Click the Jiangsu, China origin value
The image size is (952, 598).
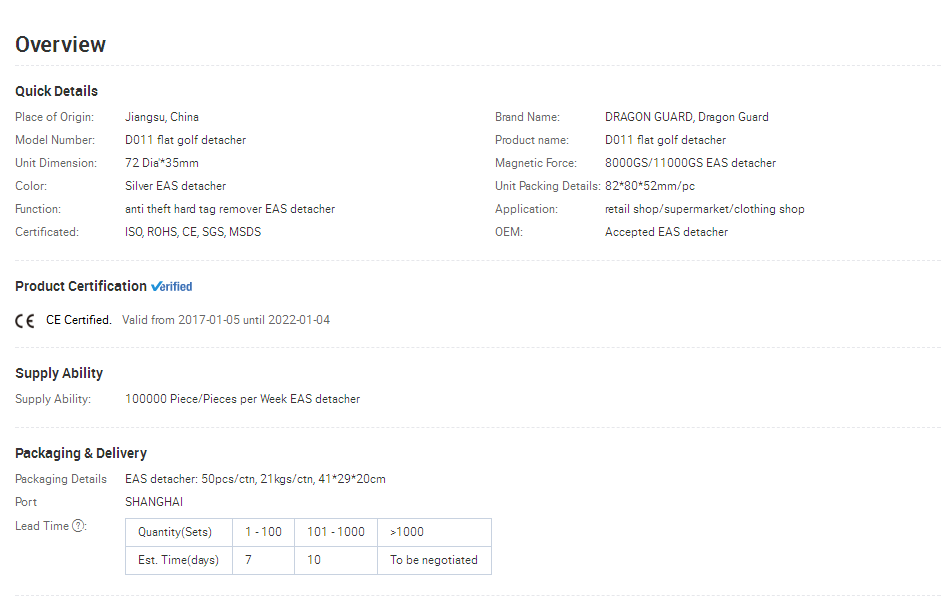[x=162, y=117]
